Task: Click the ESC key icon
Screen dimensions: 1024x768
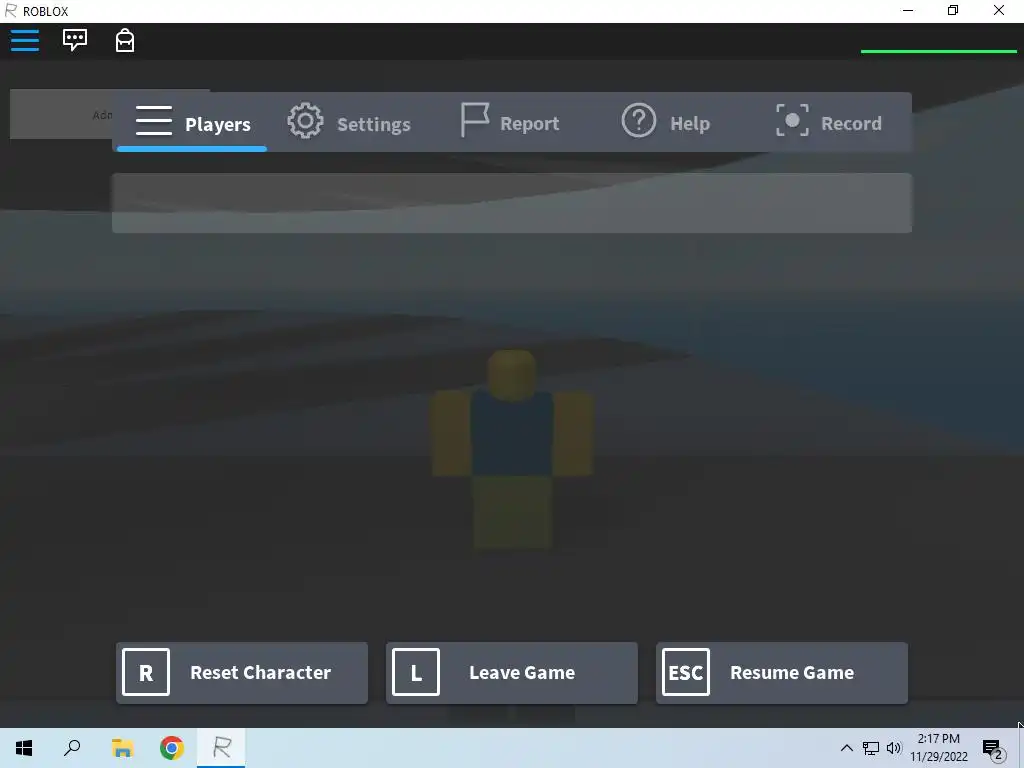Action: coord(686,672)
